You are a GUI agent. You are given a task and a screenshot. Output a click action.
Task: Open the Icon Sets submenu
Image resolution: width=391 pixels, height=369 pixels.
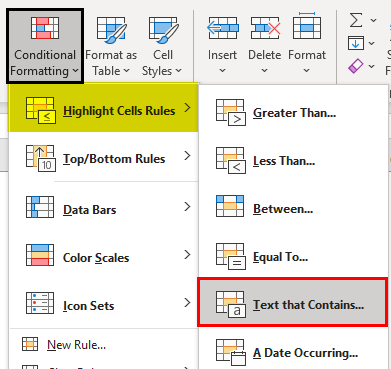(x=103, y=304)
